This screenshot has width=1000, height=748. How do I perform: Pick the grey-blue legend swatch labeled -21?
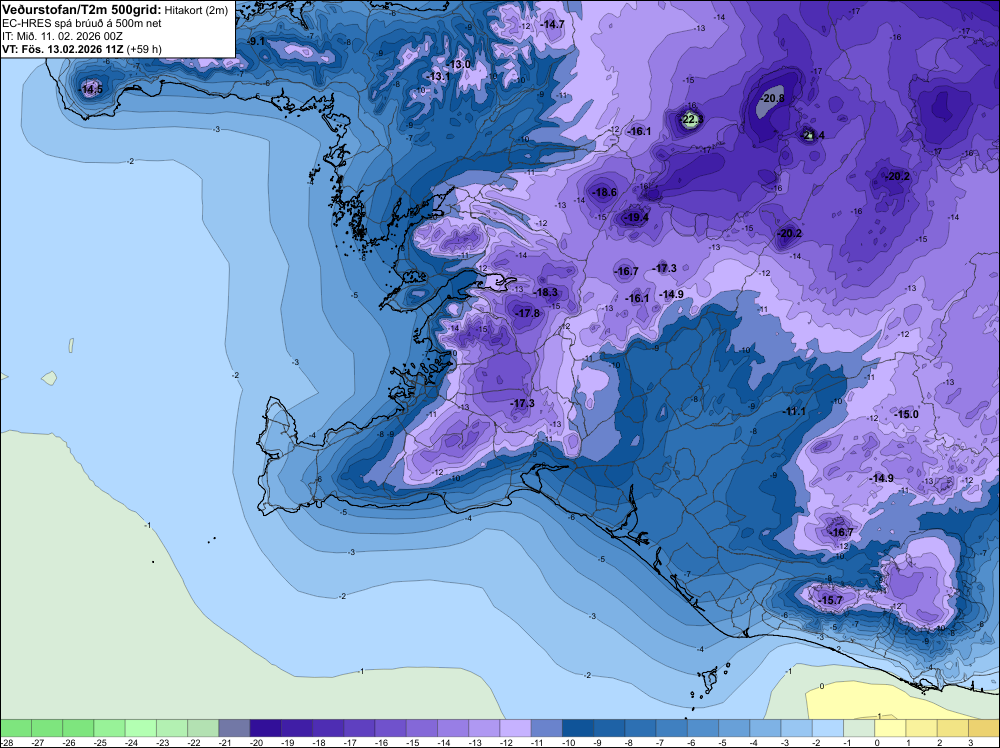[x=234, y=728]
